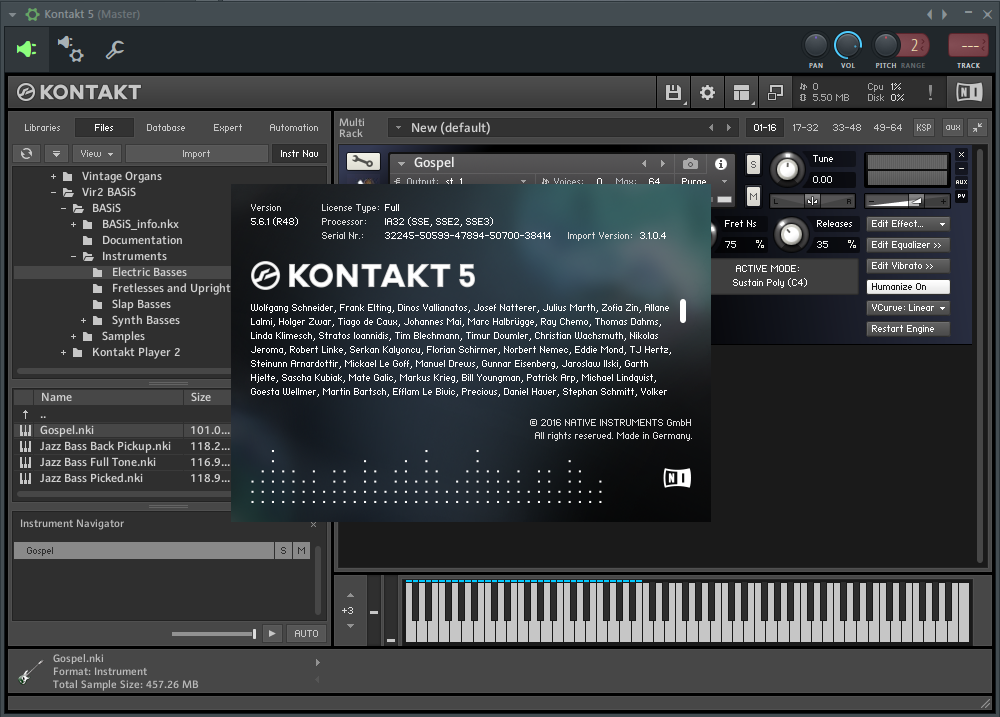
Task: Switch to the Database tab
Action: coord(166,128)
